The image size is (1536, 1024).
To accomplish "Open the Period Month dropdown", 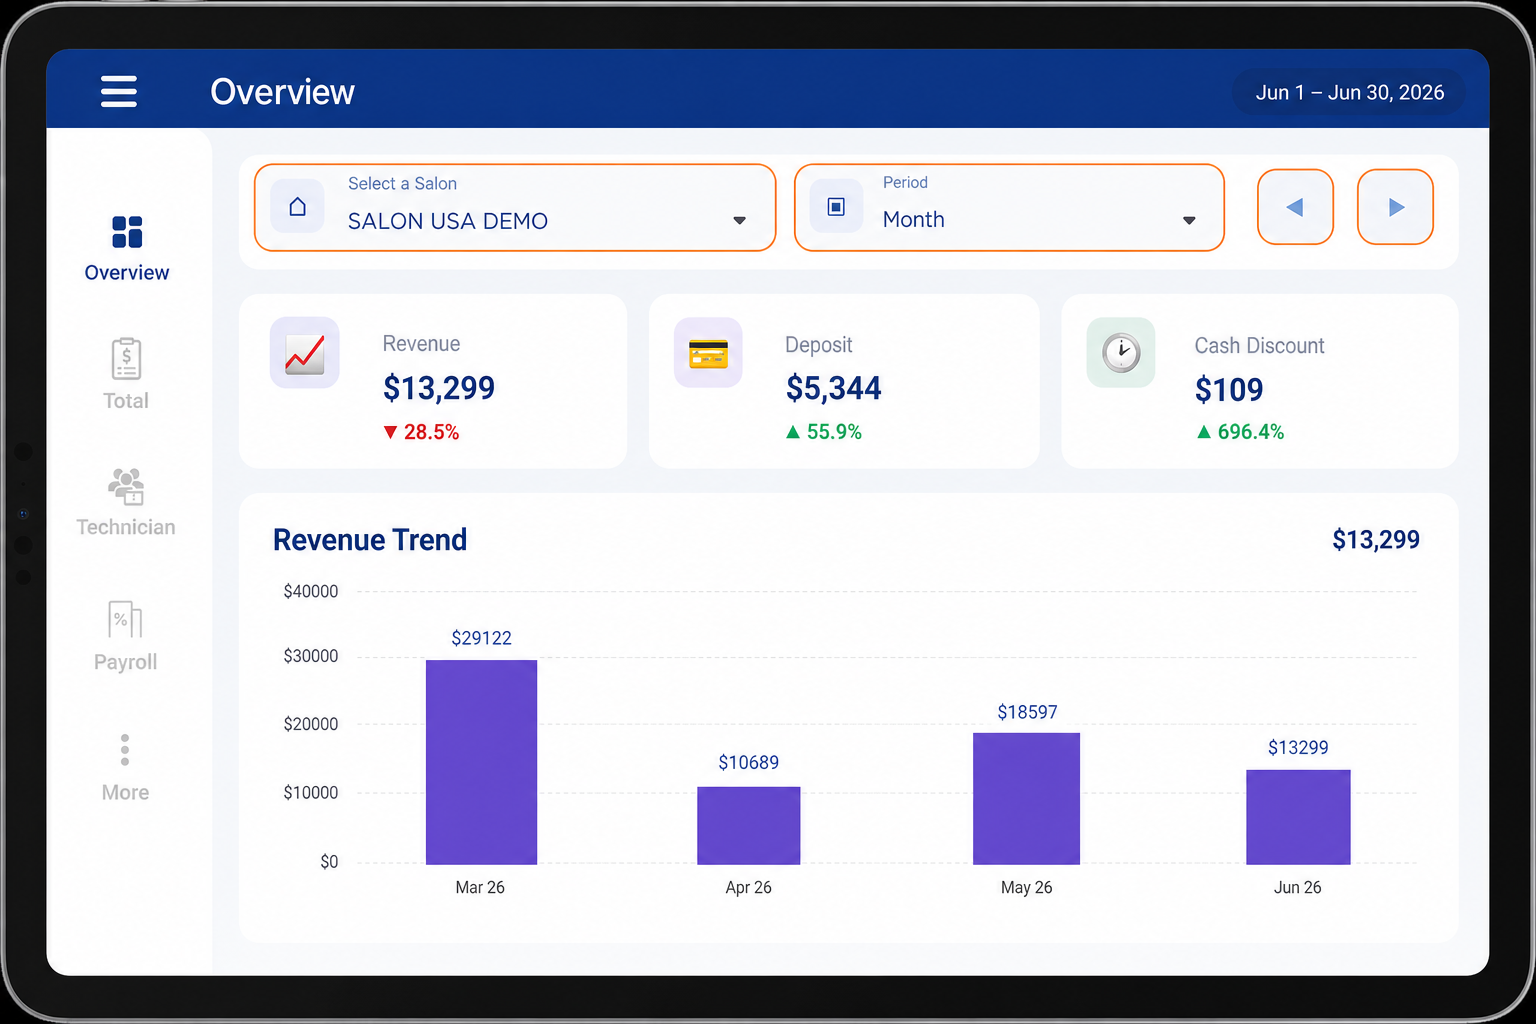I will coord(1009,207).
